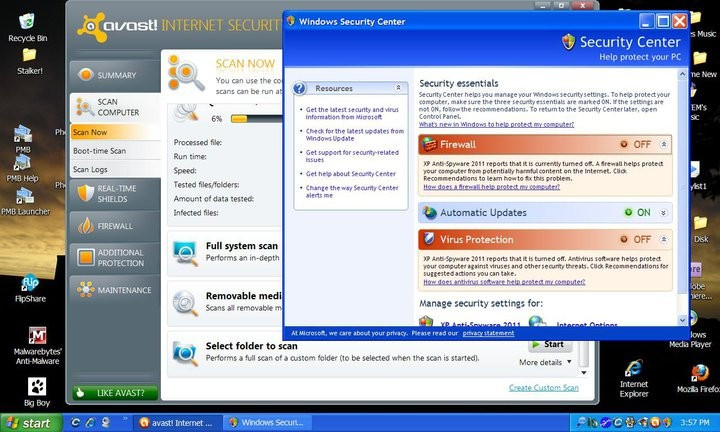Select the SCAN COMPUTER tab
This screenshot has width=720, height=432.
(115, 107)
